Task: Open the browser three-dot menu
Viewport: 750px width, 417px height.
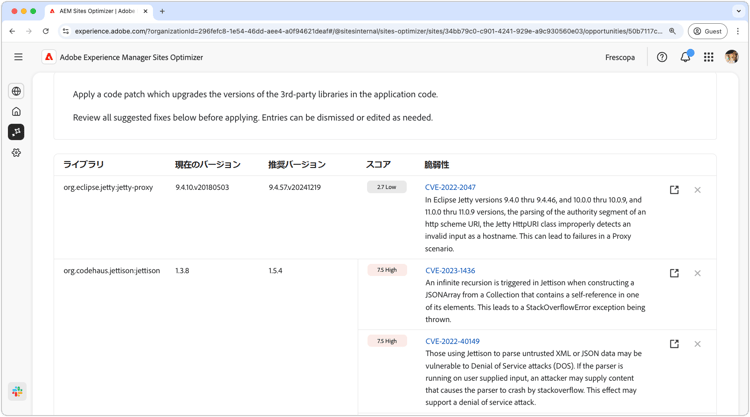Action: 738,31
